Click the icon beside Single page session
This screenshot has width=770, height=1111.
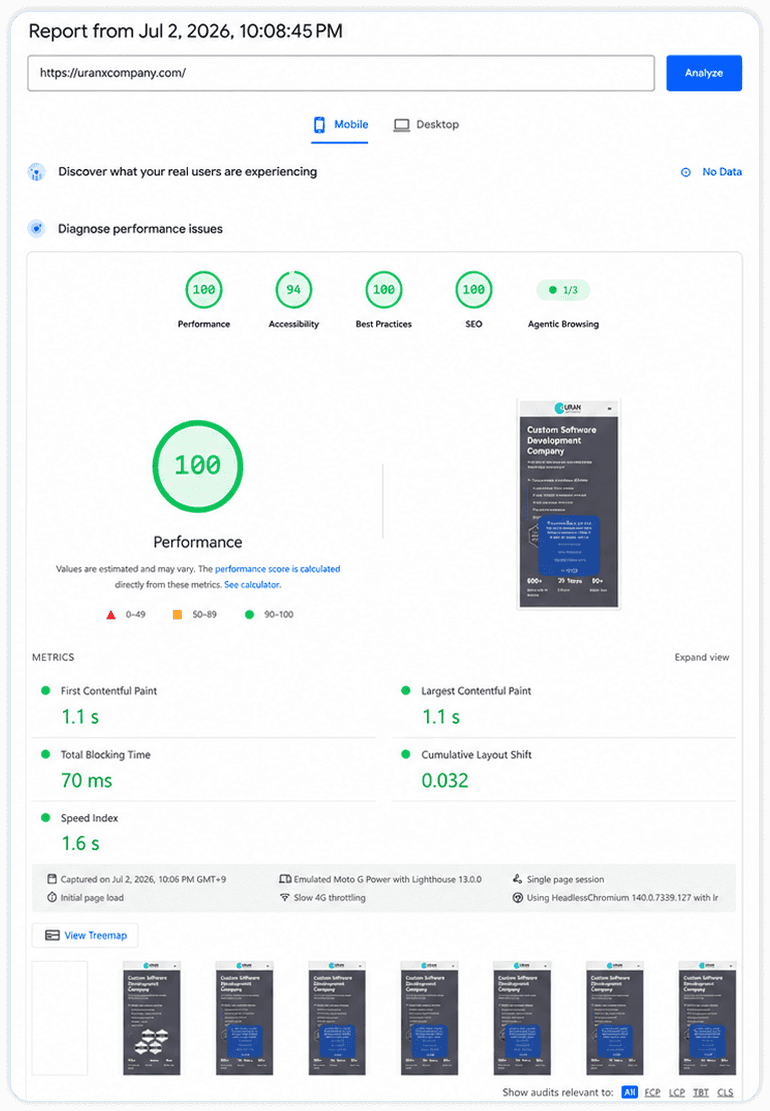pyautogui.click(x=518, y=879)
